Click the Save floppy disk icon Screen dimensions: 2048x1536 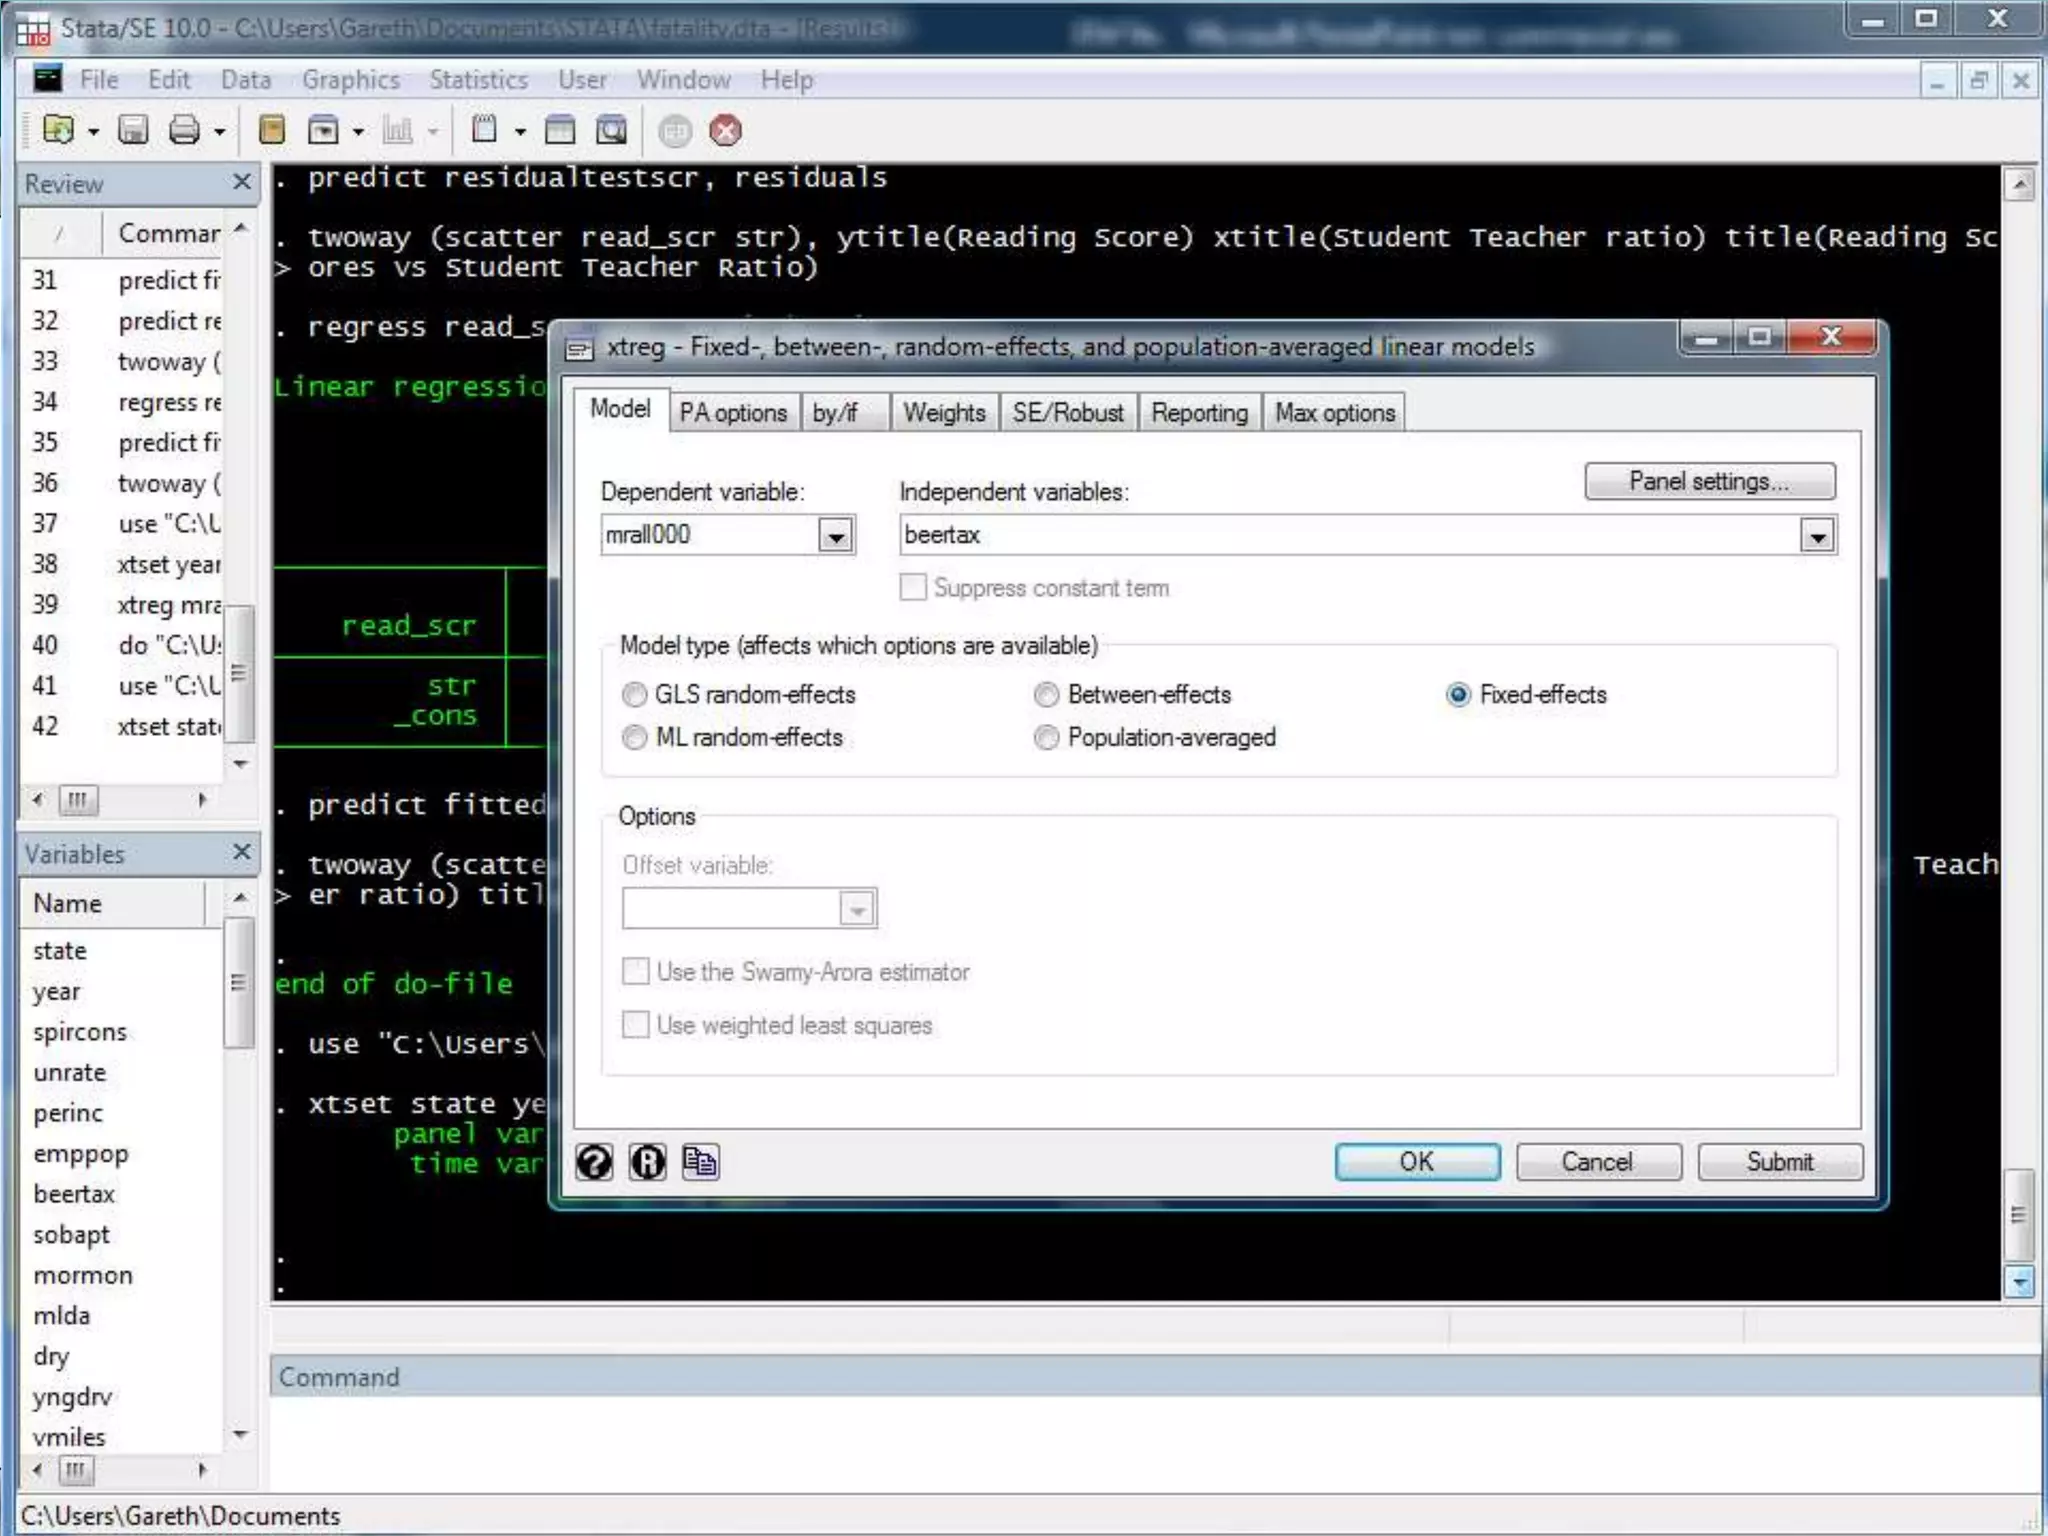coord(133,130)
